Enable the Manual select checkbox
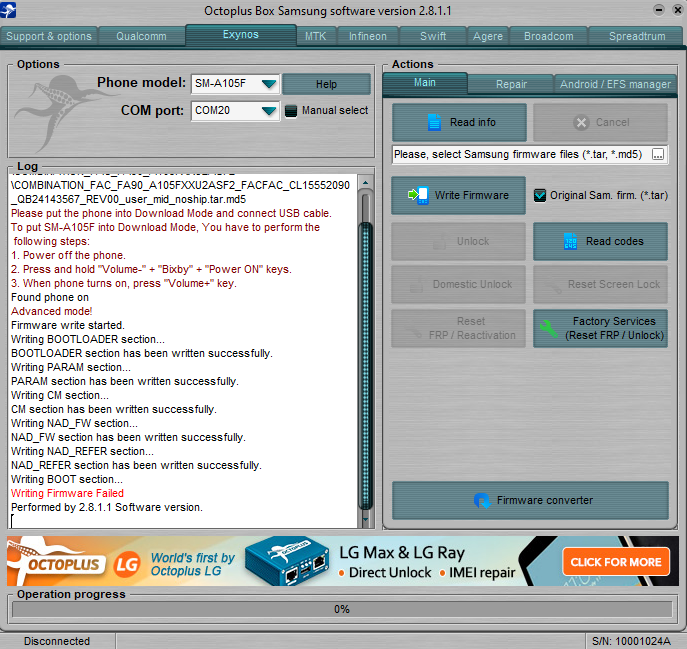Screen dimensions: 687x649 click(290, 110)
